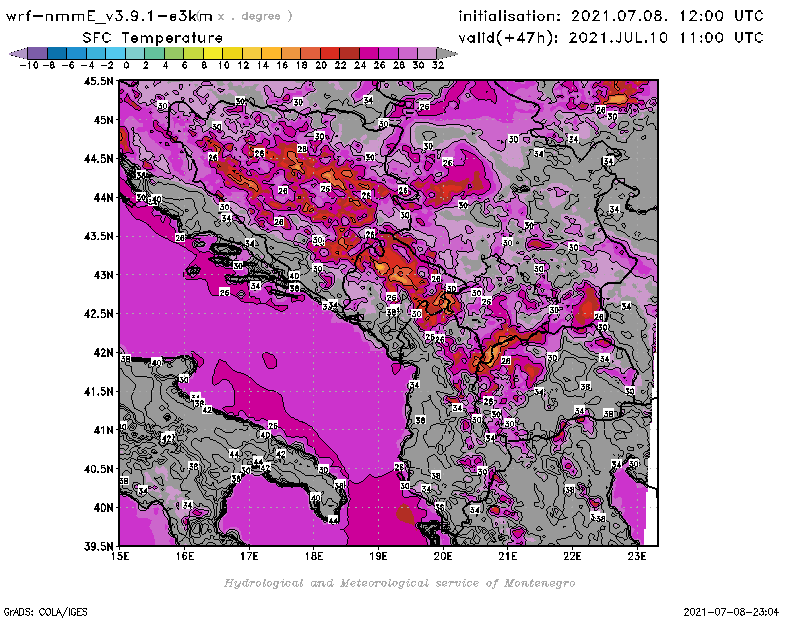Click the 44N latitude label
This screenshot has width=800, height=618.
(103, 197)
